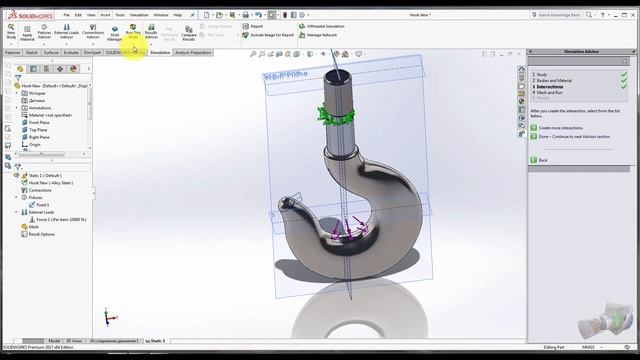This screenshot has width=640, height=360.
Task: Open the Simulation menu
Action: click(x=139, y=15)
